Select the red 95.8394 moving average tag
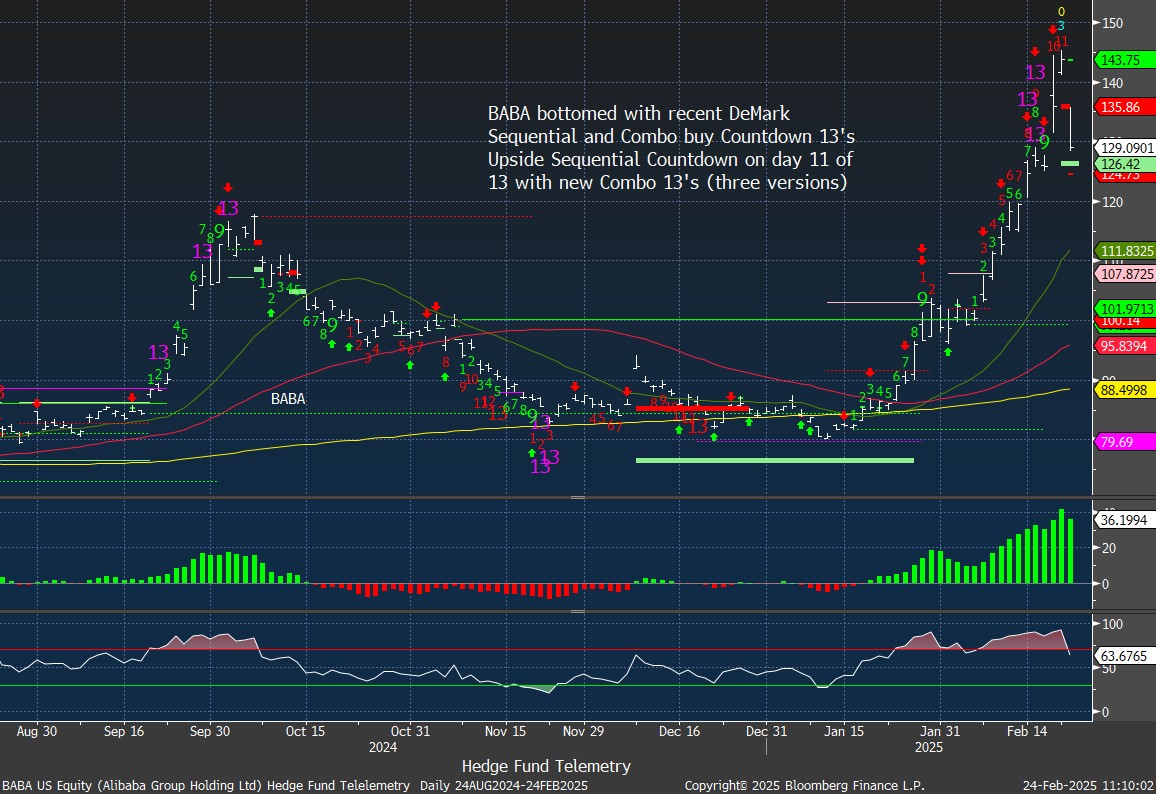 (1123, 345)
